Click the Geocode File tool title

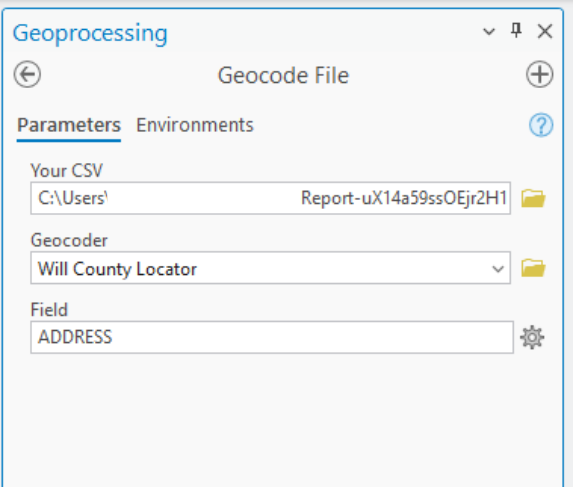pyautogui.click(x=283, y=76)
